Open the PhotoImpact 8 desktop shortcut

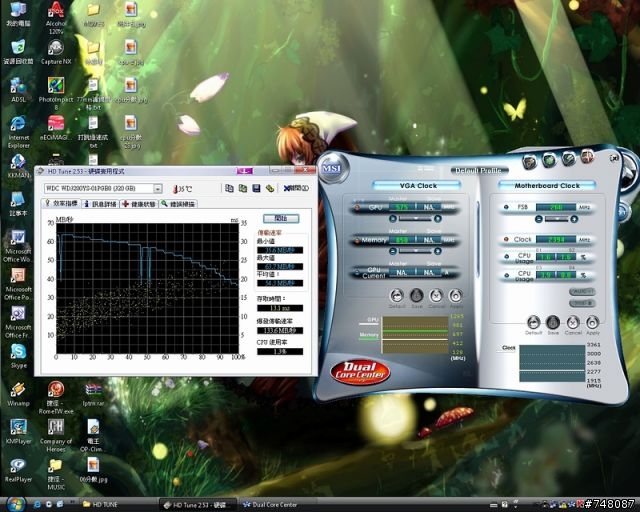click(x=56, y=93)
